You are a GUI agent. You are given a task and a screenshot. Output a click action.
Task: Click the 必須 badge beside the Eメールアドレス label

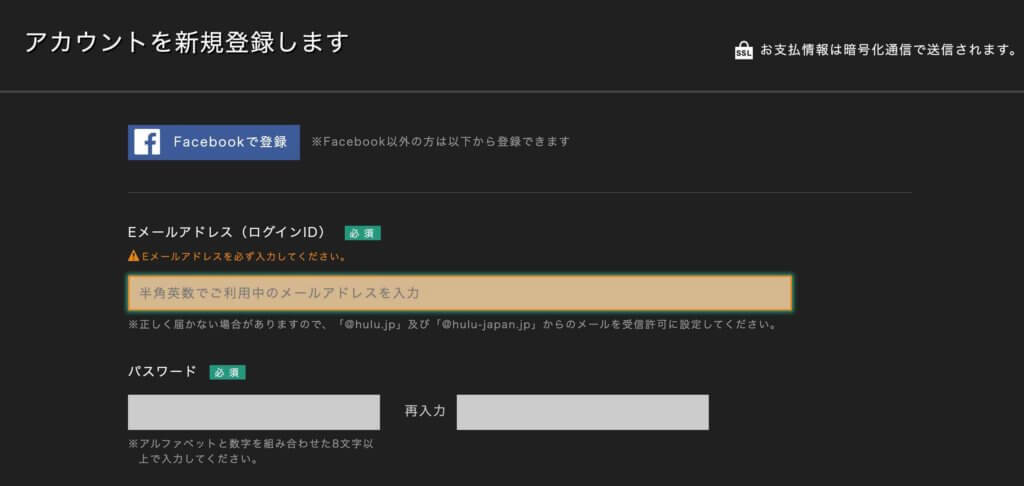(362, 233)
